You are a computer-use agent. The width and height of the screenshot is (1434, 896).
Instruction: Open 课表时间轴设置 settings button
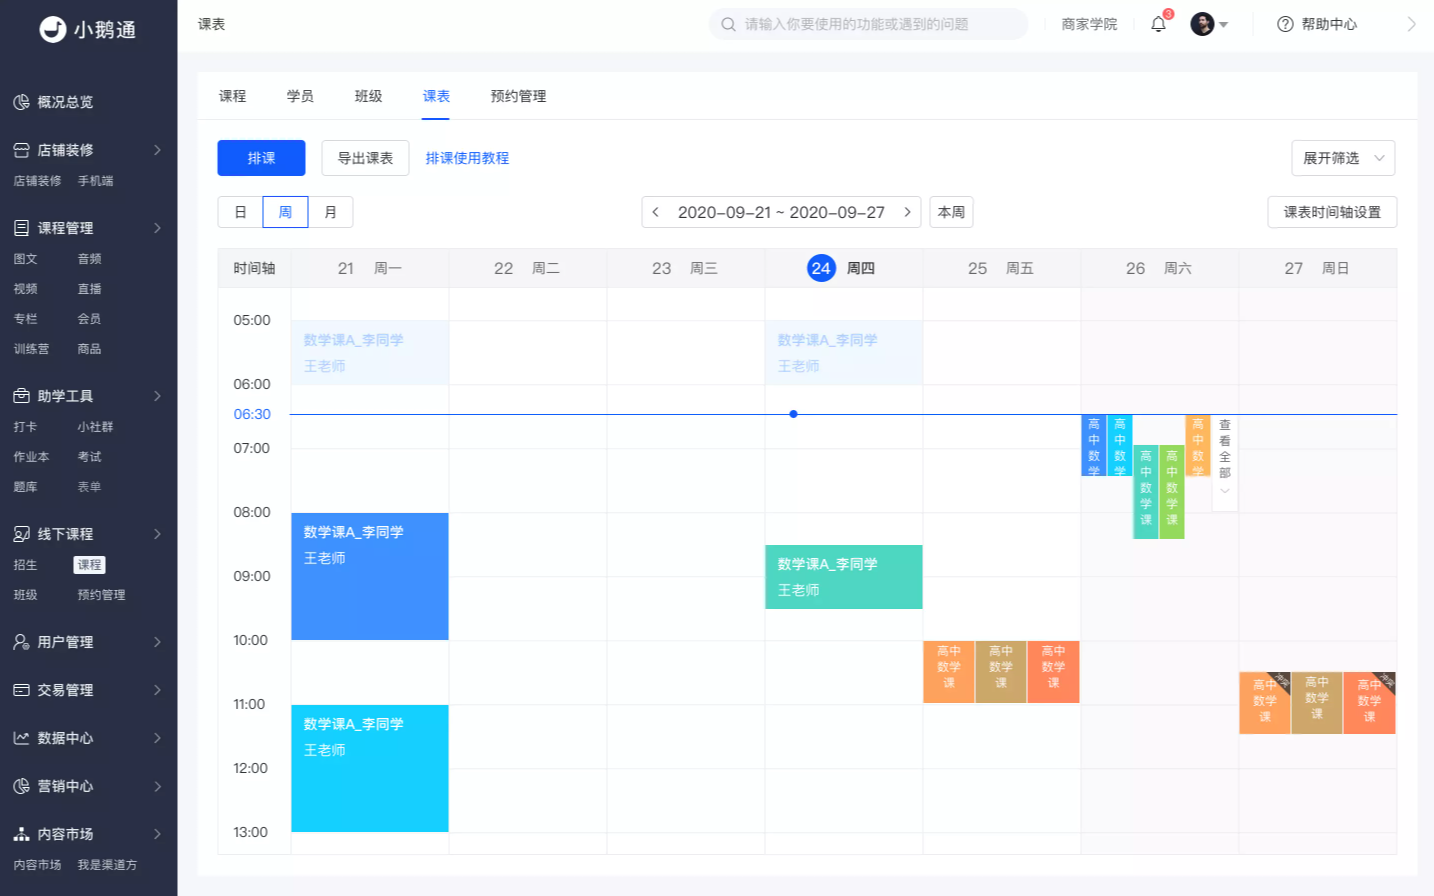tap(1332, 212)
